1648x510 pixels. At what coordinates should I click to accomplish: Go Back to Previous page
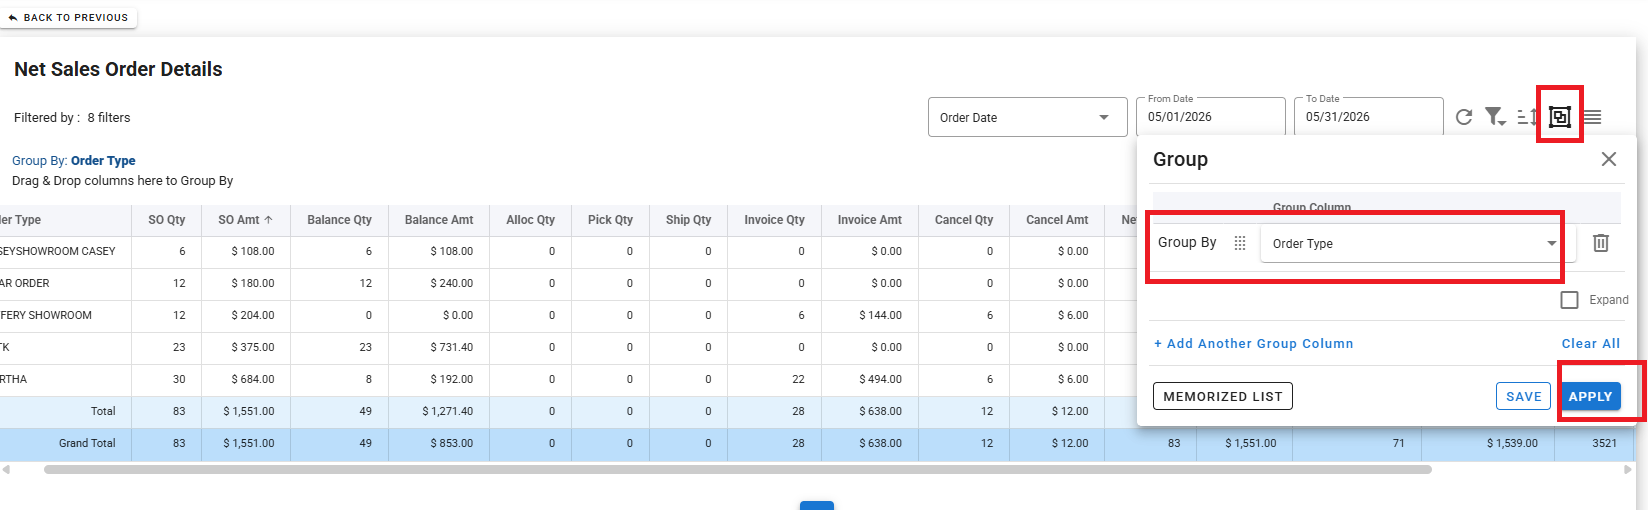click(x=69, y=18)
